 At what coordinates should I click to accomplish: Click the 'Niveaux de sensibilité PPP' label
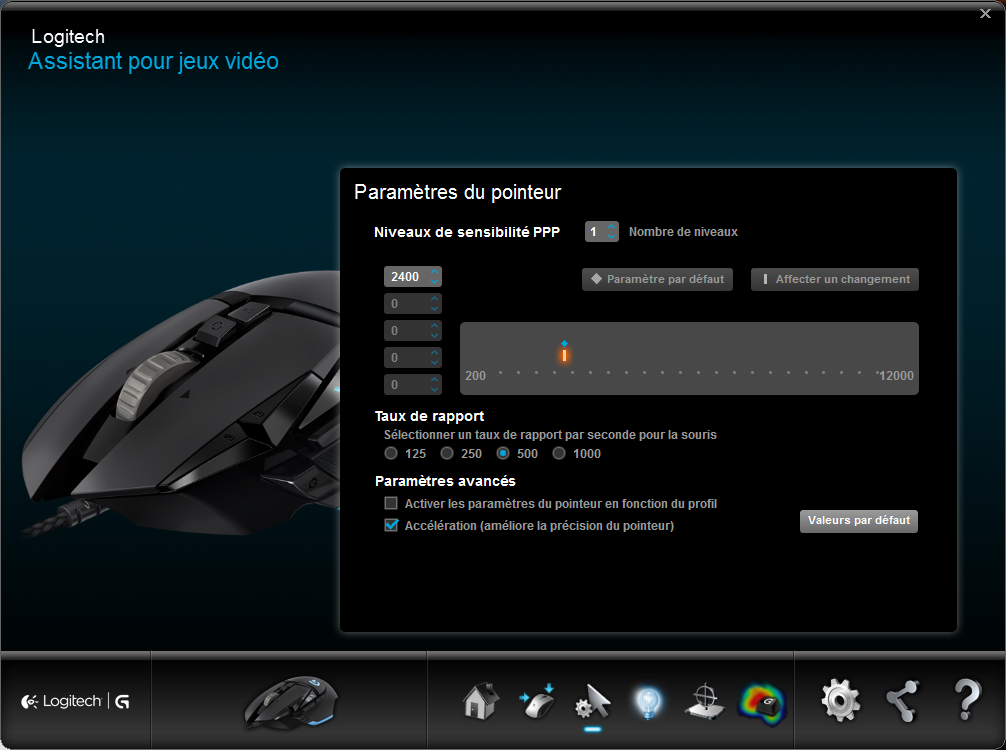tap(467, 232)
